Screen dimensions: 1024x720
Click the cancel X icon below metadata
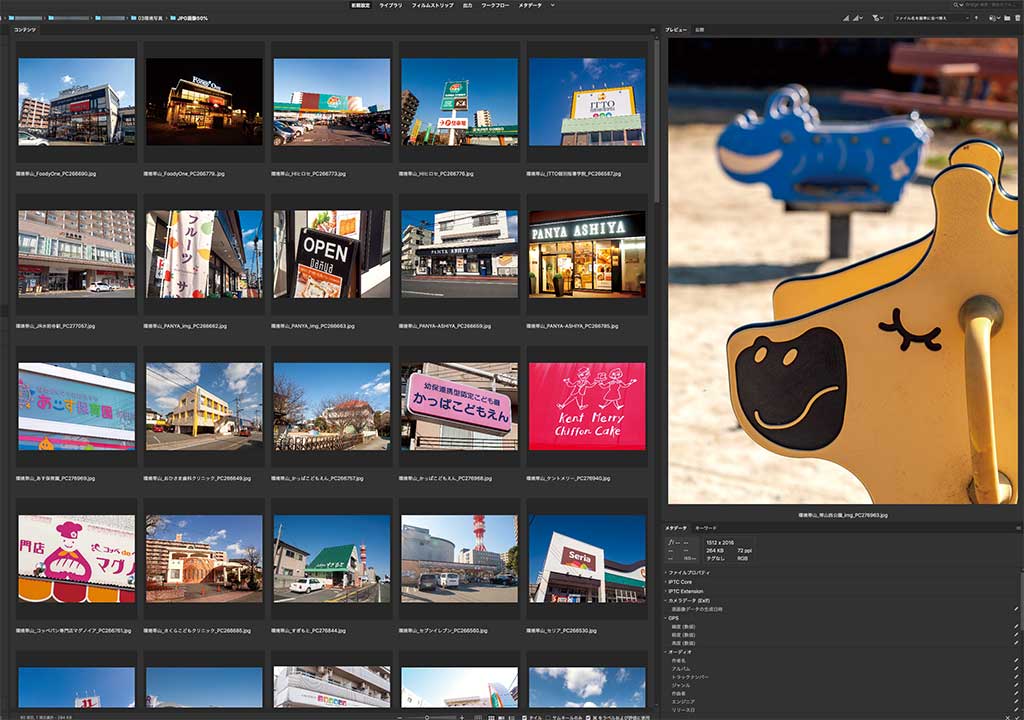point(1009,717)
